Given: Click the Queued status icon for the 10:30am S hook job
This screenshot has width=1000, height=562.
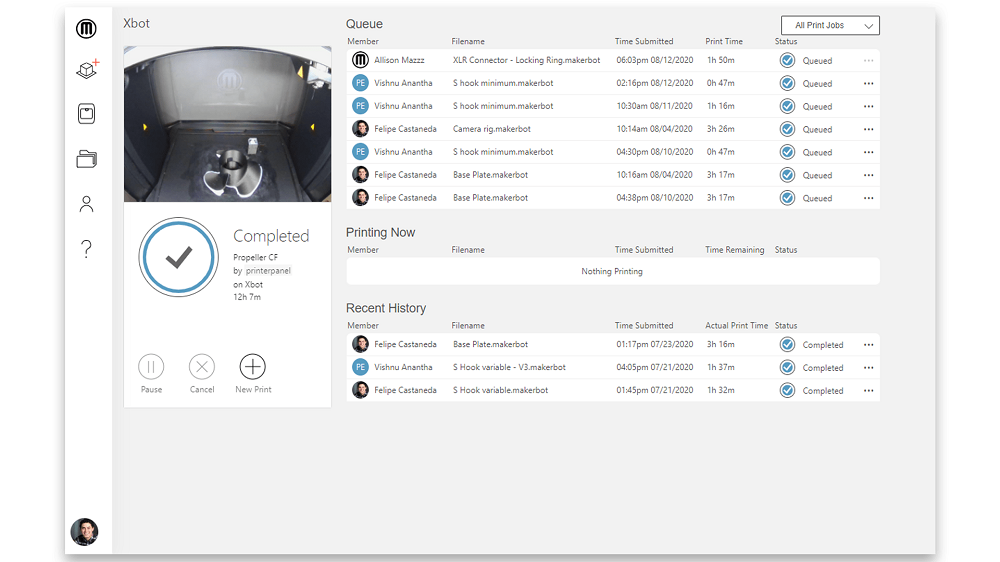Looking at the screenshot, I should [788, 107].
